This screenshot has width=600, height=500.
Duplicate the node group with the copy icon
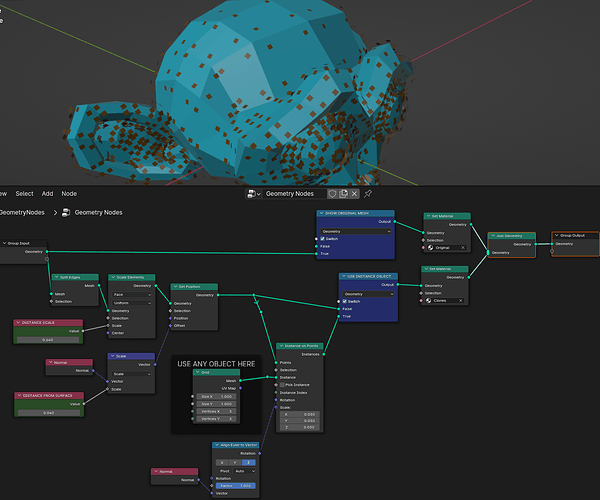[343, 194]
